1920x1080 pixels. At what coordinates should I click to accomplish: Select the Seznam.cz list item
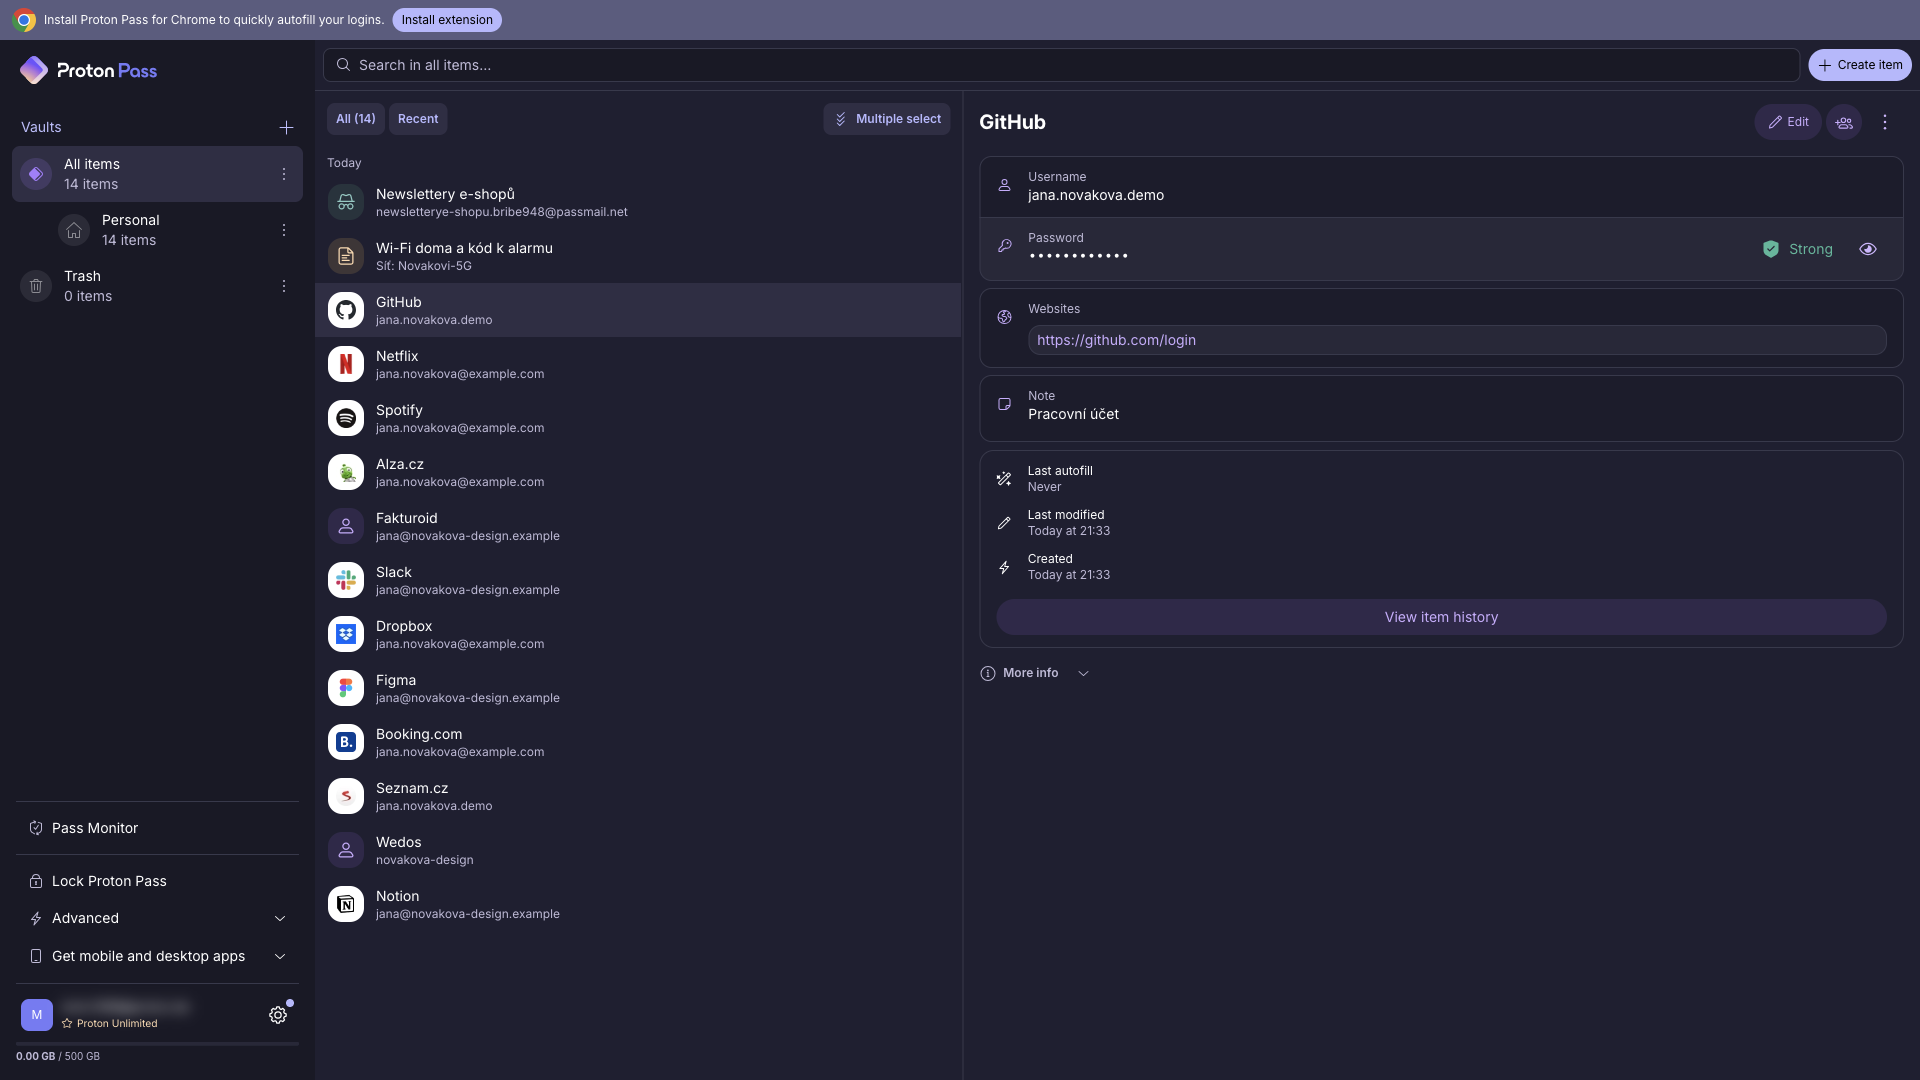tap(638, 796)
